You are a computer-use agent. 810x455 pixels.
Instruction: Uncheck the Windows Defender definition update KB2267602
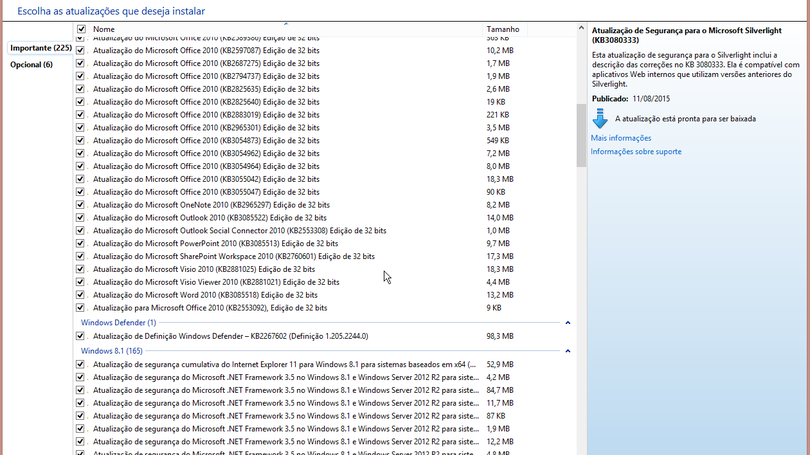(80, 336)
